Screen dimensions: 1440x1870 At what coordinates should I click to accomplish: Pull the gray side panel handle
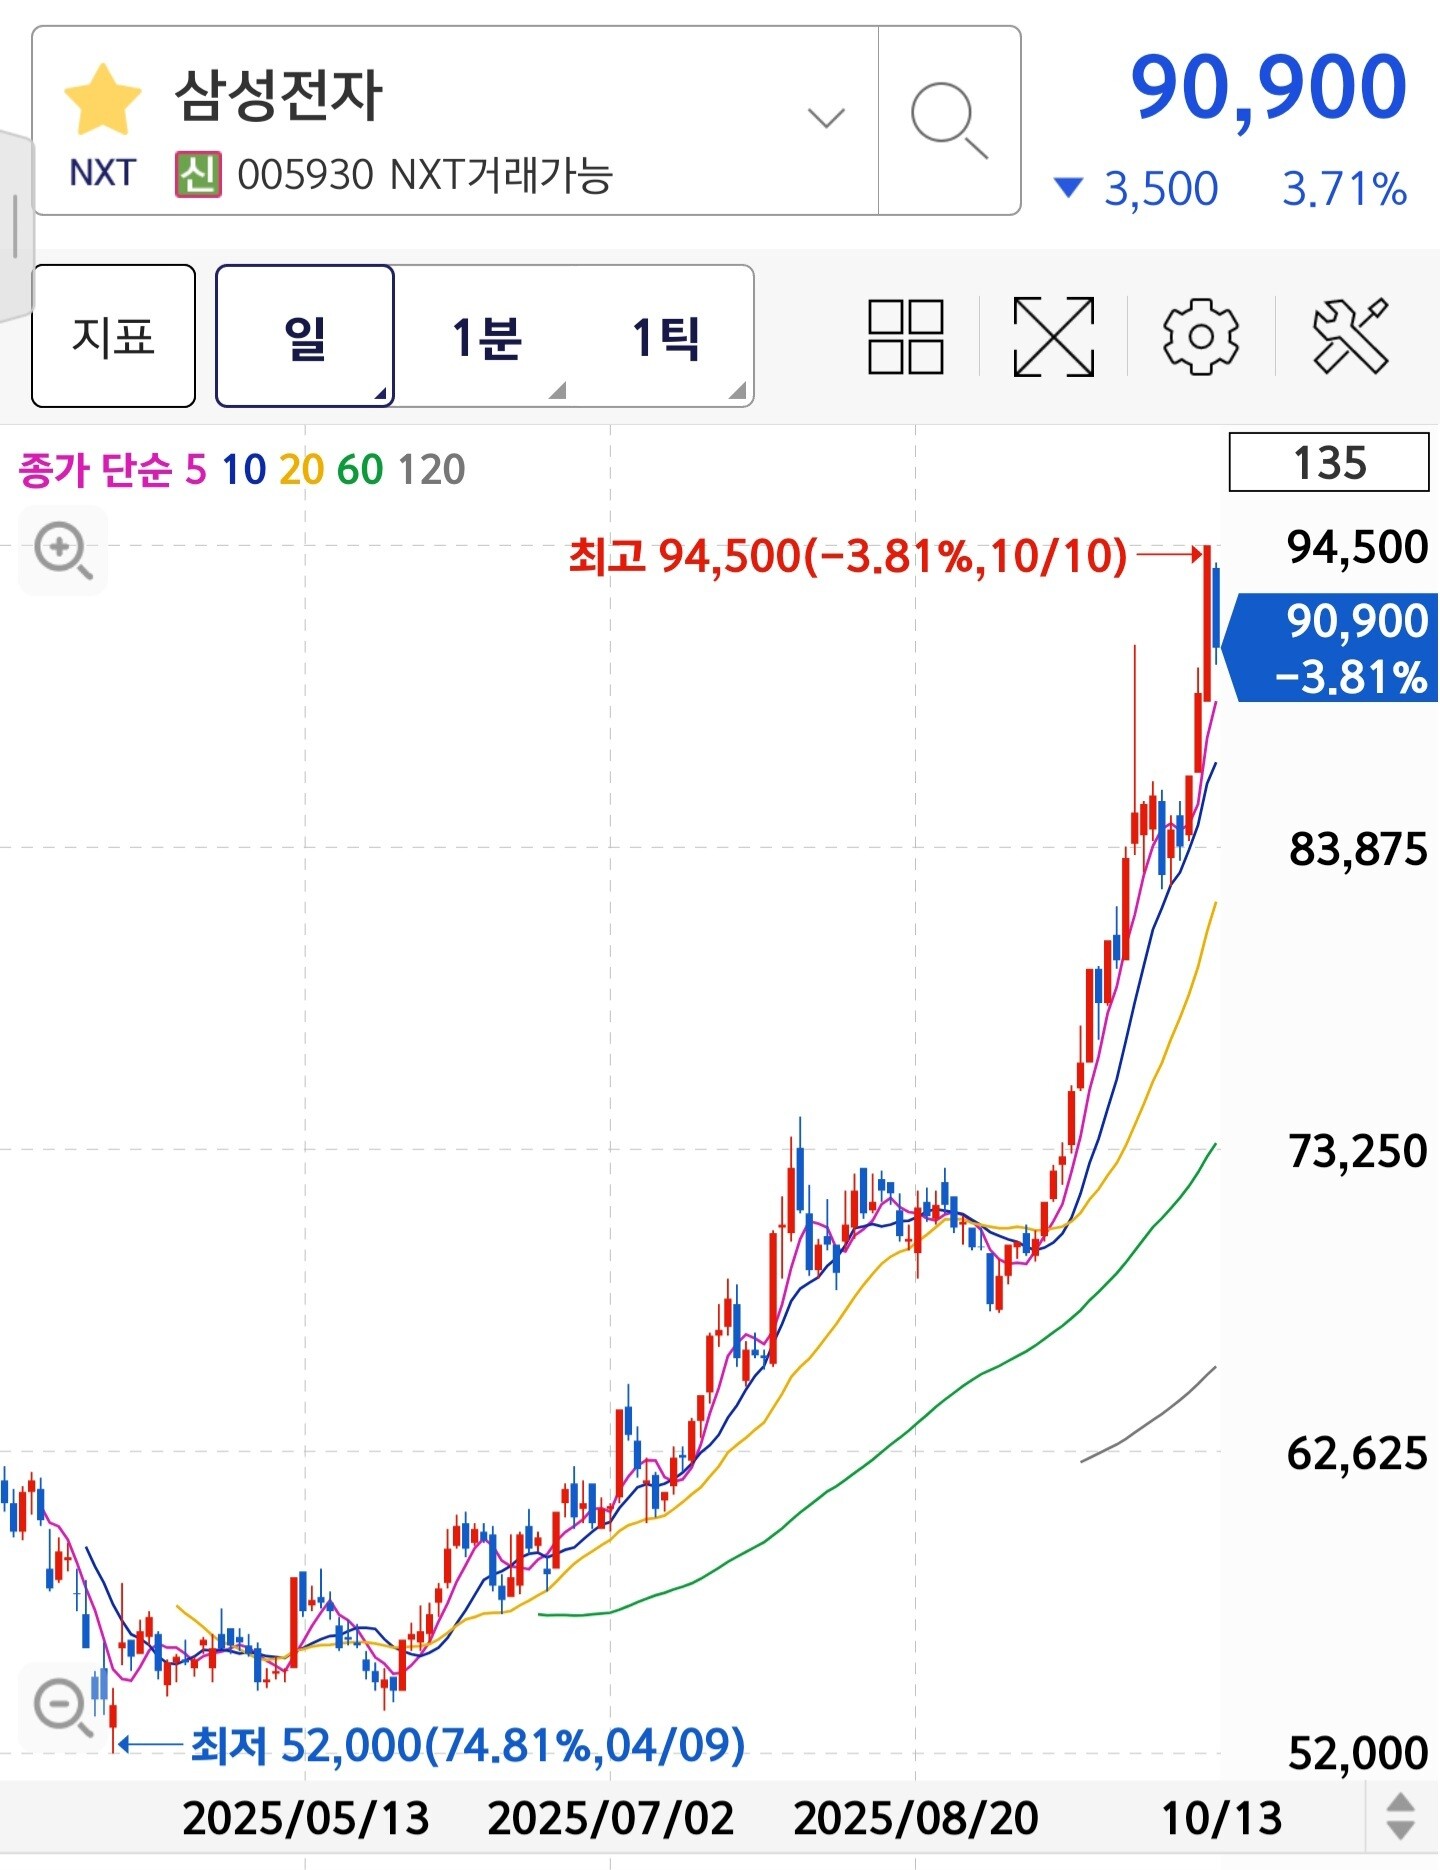click(15, 226)
